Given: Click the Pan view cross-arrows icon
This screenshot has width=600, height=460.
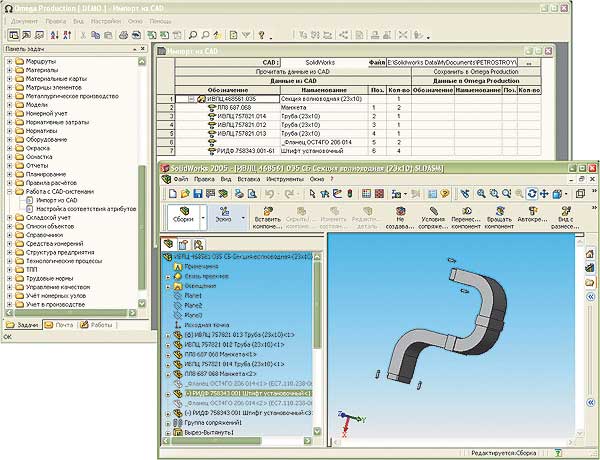Looking at the screenshot, I should click(x=544, y=194).
